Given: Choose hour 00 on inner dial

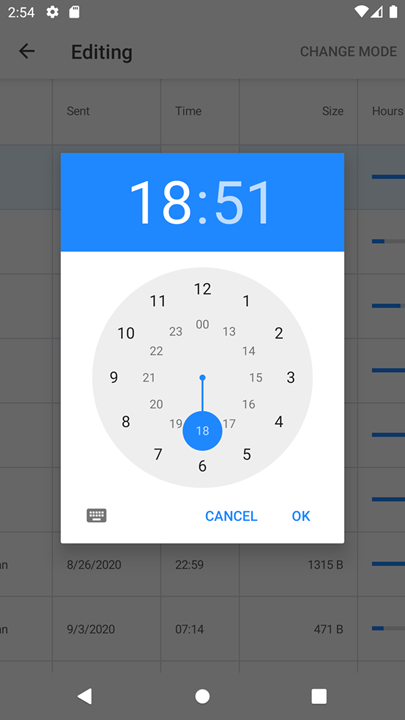Looking at the screenshot, I should 202,324.
